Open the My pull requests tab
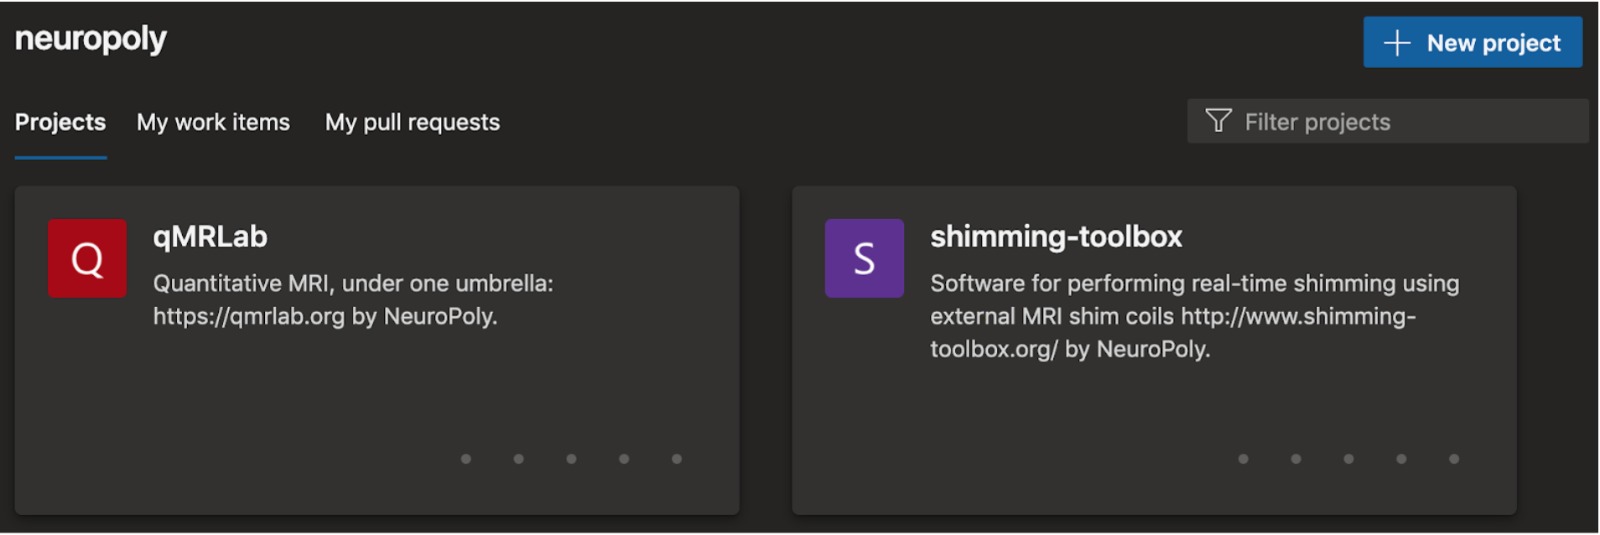Screen dimensions: 1600x535 (412, 122)
